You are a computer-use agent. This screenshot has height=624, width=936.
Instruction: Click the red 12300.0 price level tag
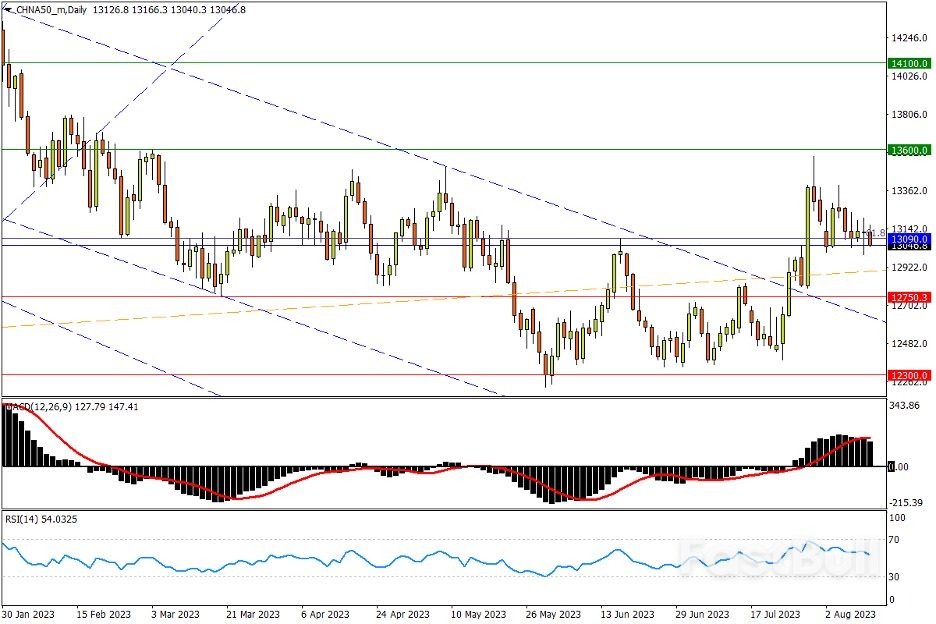tap(909, 375)
